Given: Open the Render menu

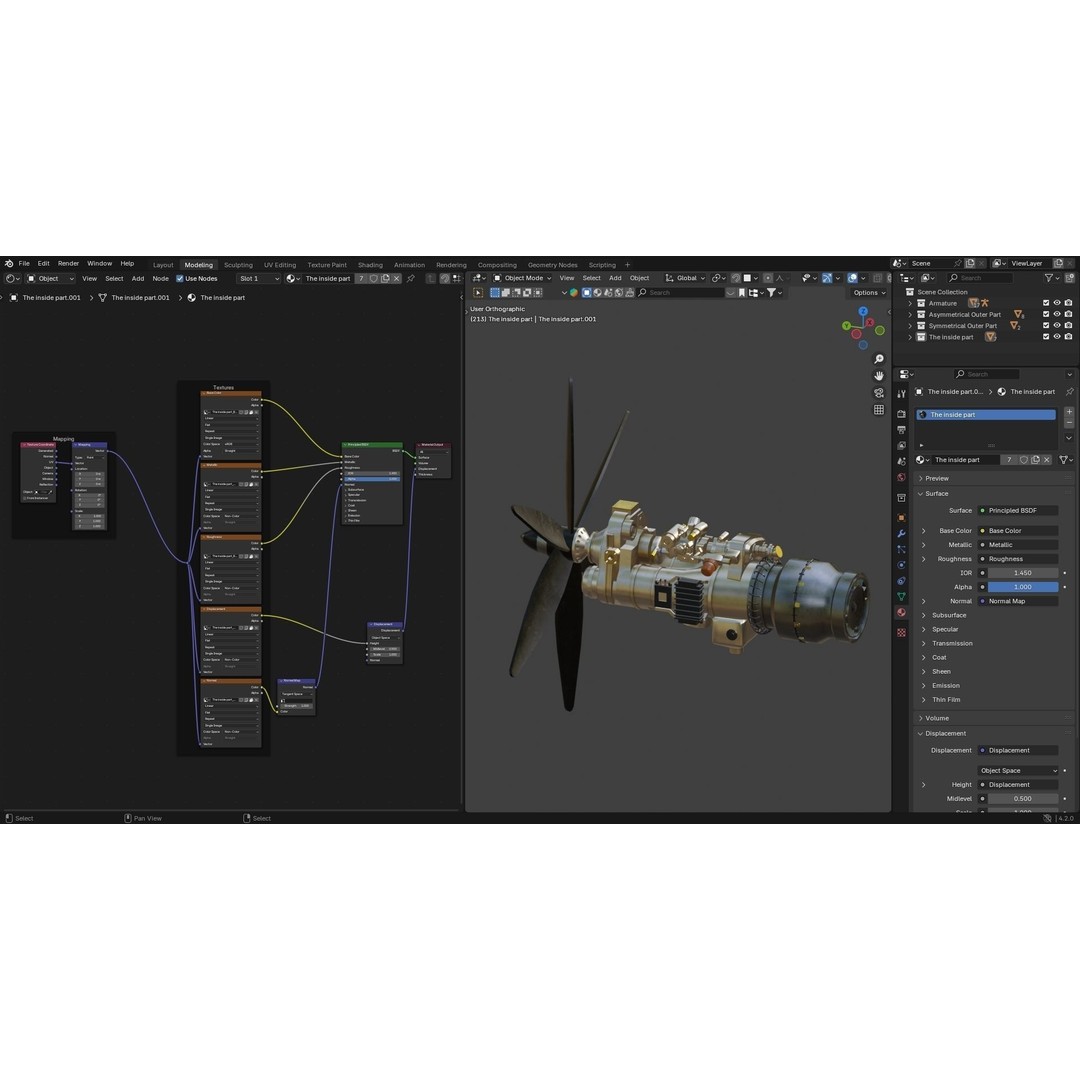Looking at the screenshot, I should click(68, 263).
